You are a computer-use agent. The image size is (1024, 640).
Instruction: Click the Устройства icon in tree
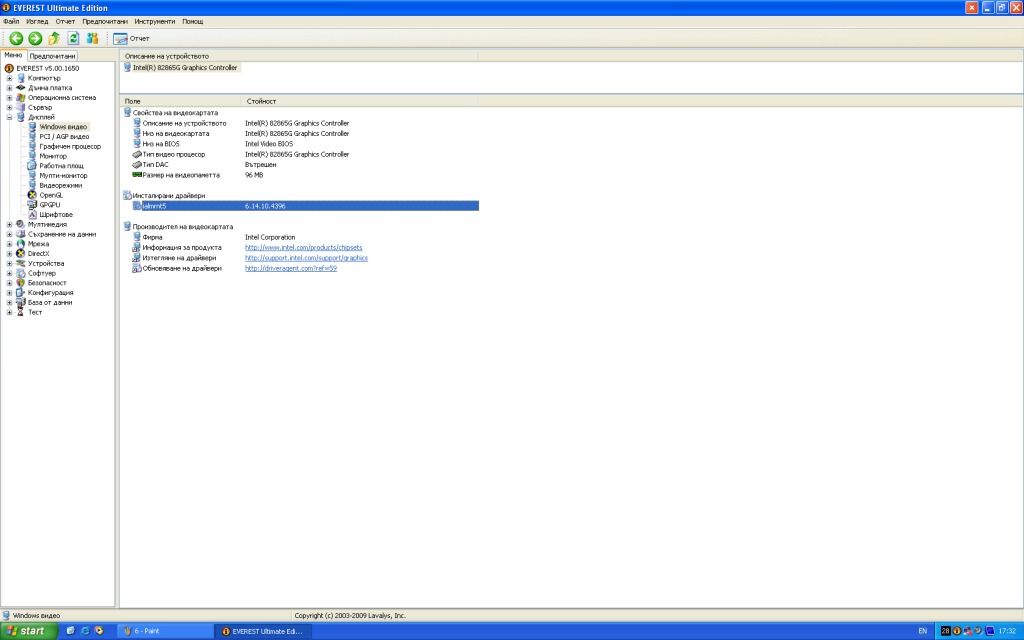20,264
